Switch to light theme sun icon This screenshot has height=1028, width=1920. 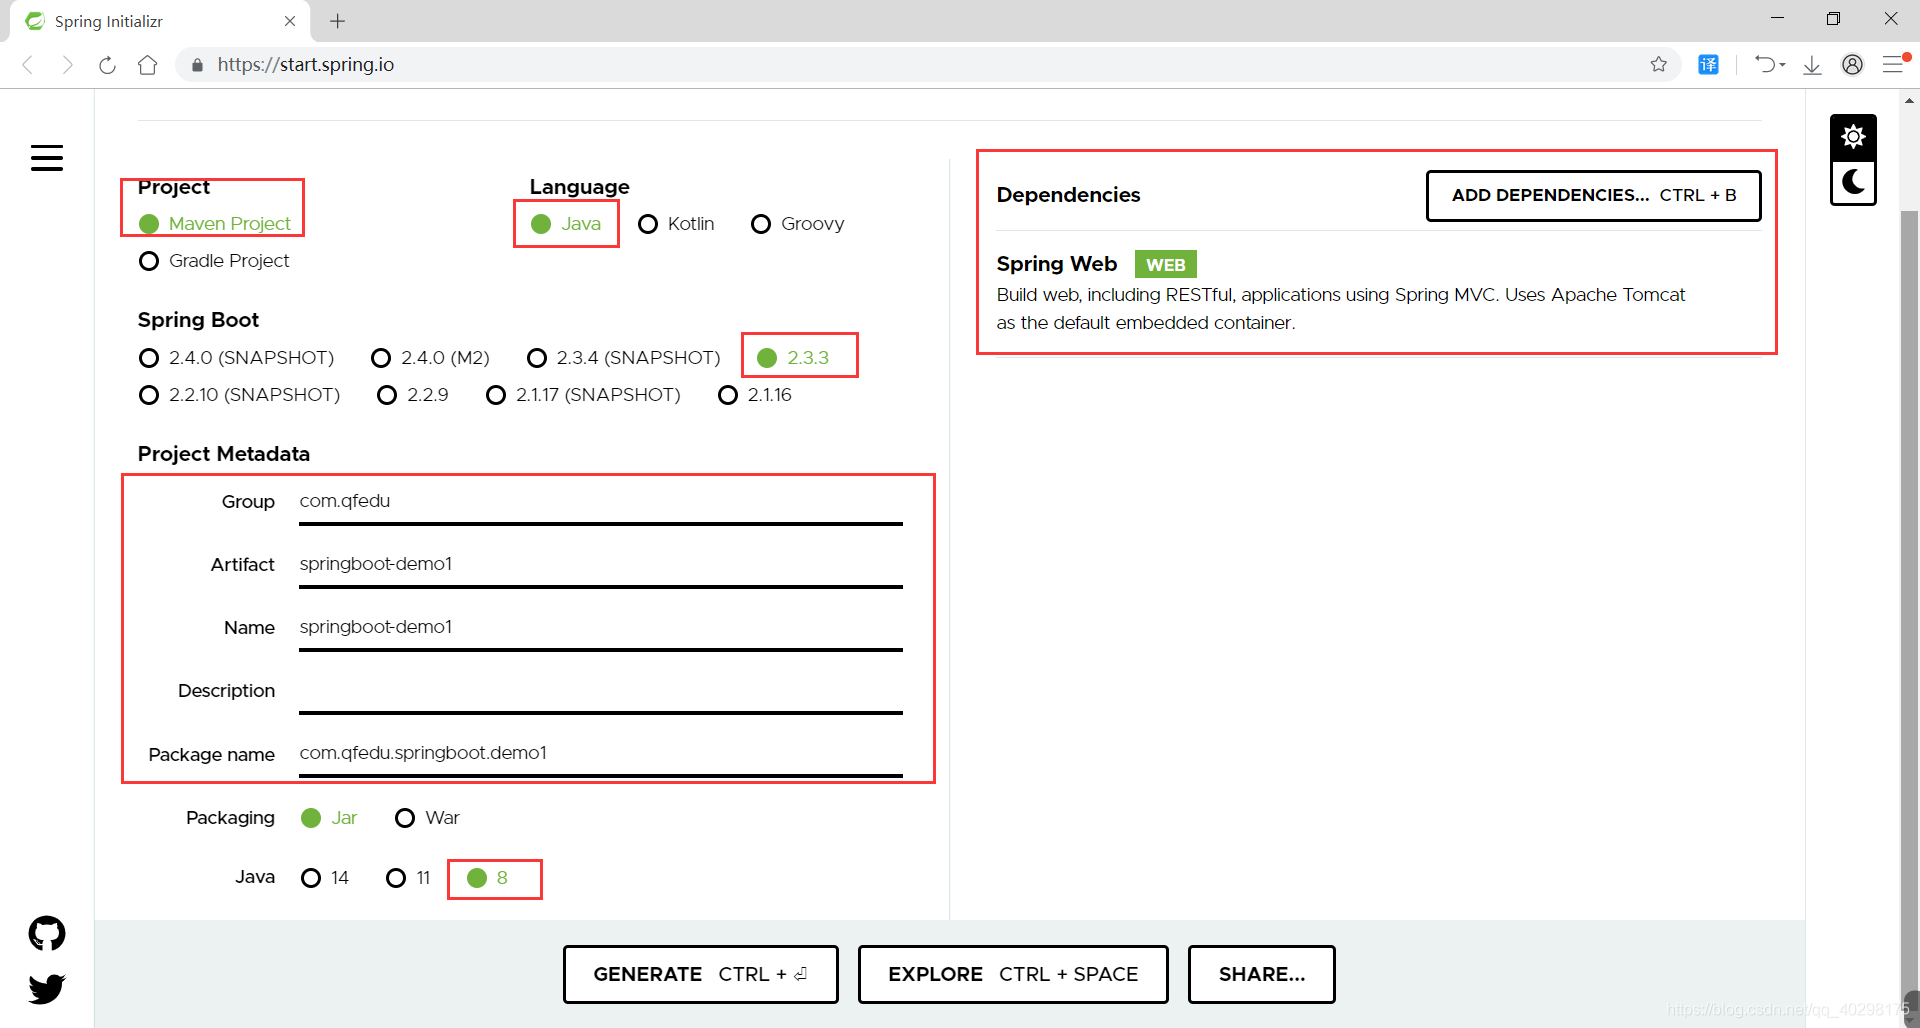click(1853, 137)
